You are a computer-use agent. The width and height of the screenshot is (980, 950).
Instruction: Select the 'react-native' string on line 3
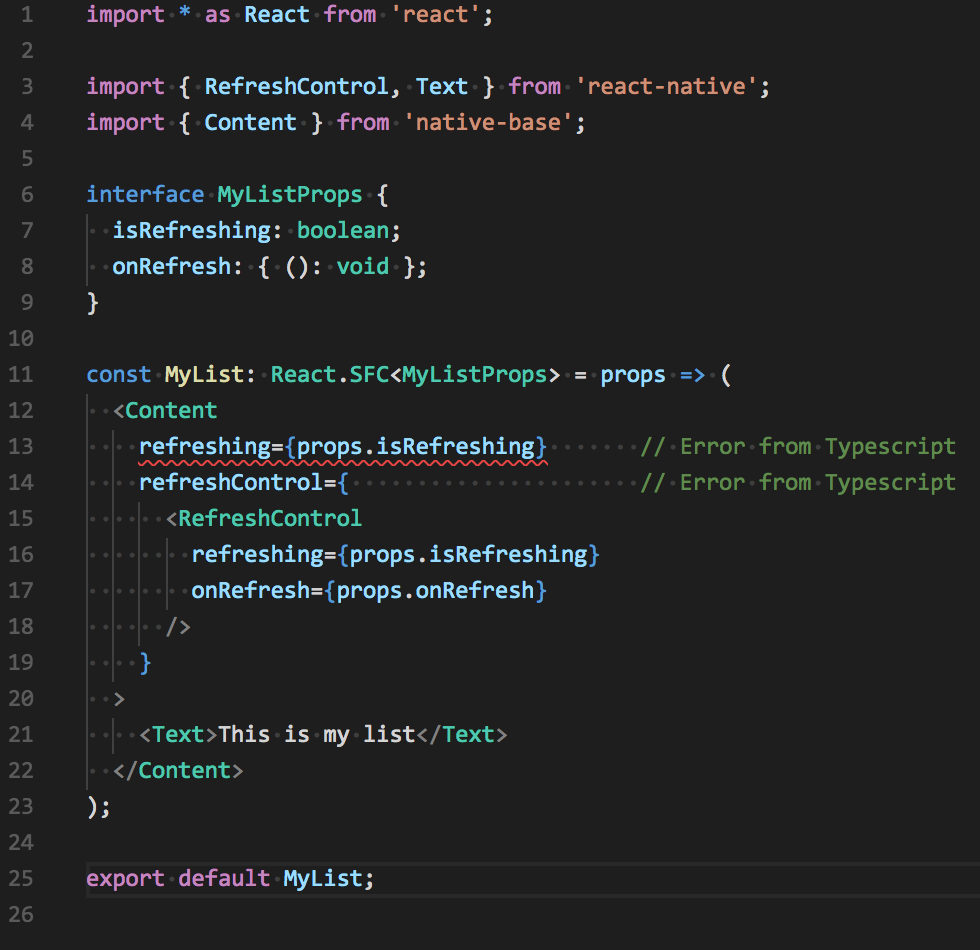pos(670,86)
